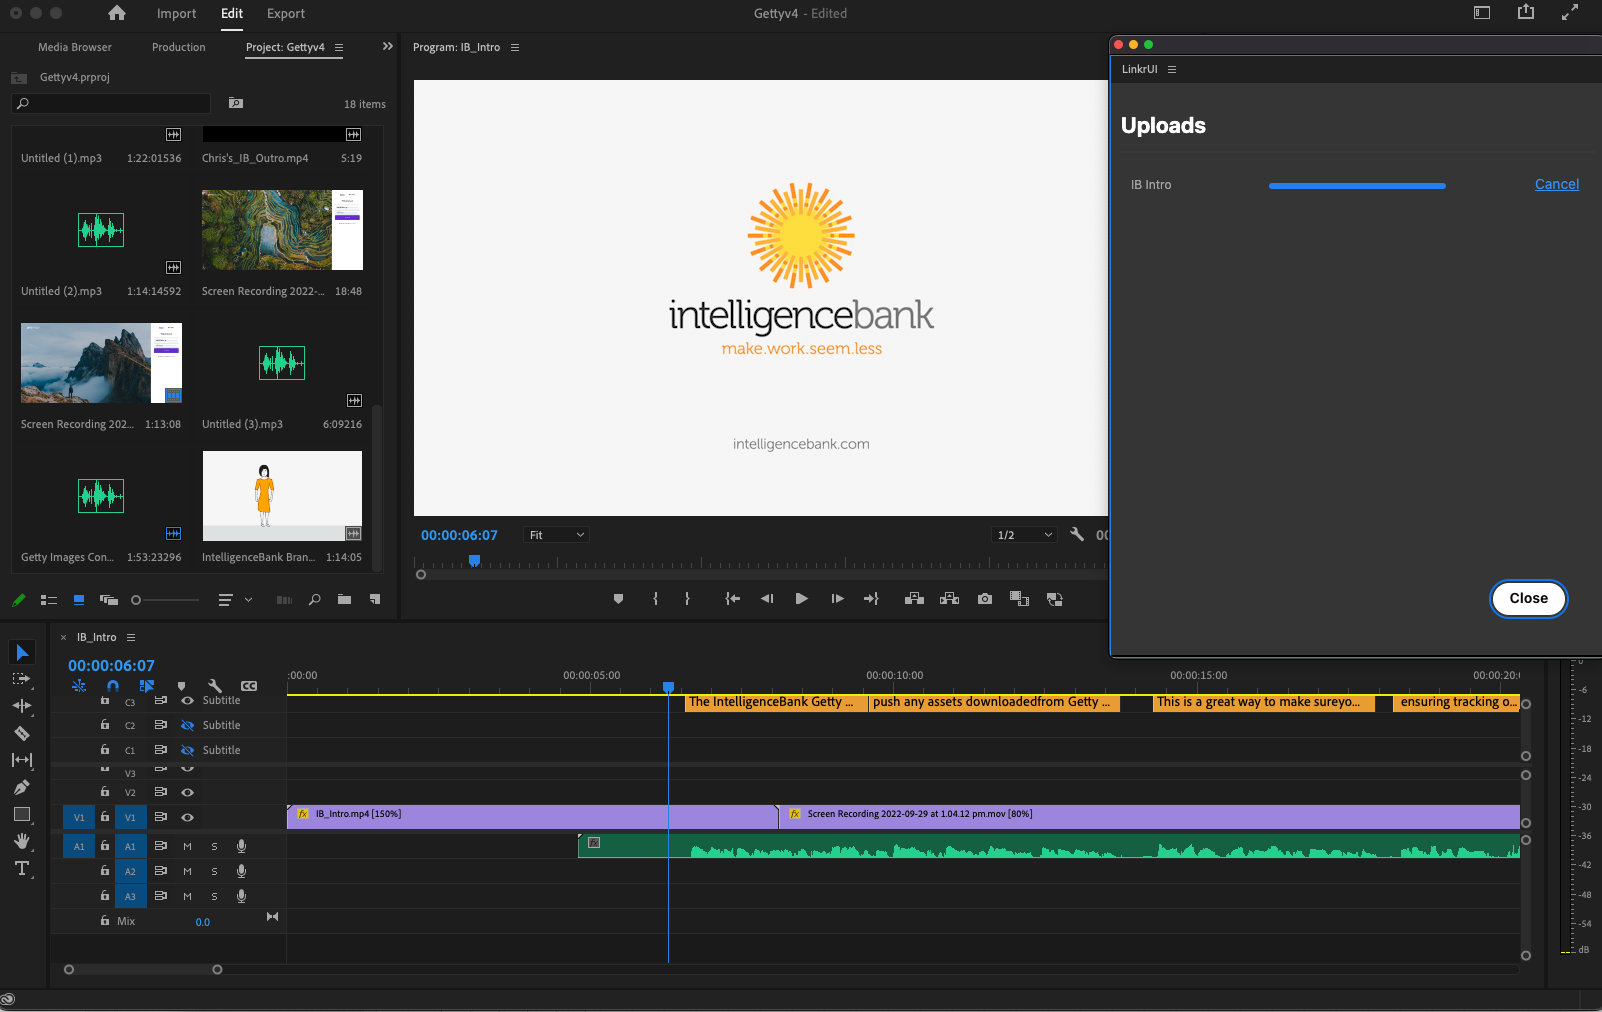Screen dimensions: 1602x1012
Task: Click the project panel thumbnail zoom slider
Action: (x=137, y=600)
